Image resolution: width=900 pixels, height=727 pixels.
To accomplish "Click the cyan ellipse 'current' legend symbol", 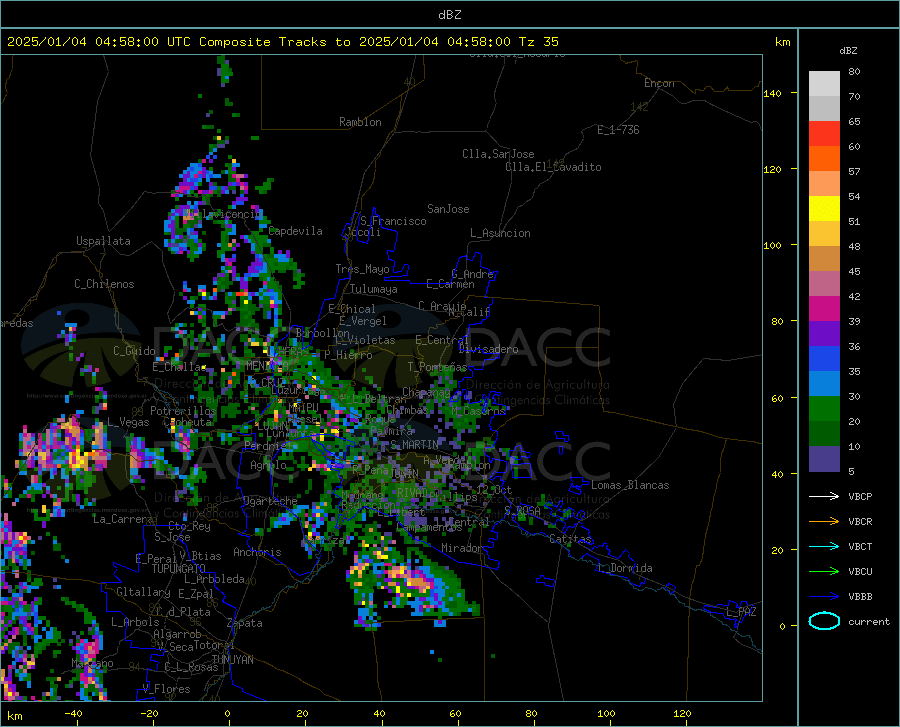I will tap(824, 621).
